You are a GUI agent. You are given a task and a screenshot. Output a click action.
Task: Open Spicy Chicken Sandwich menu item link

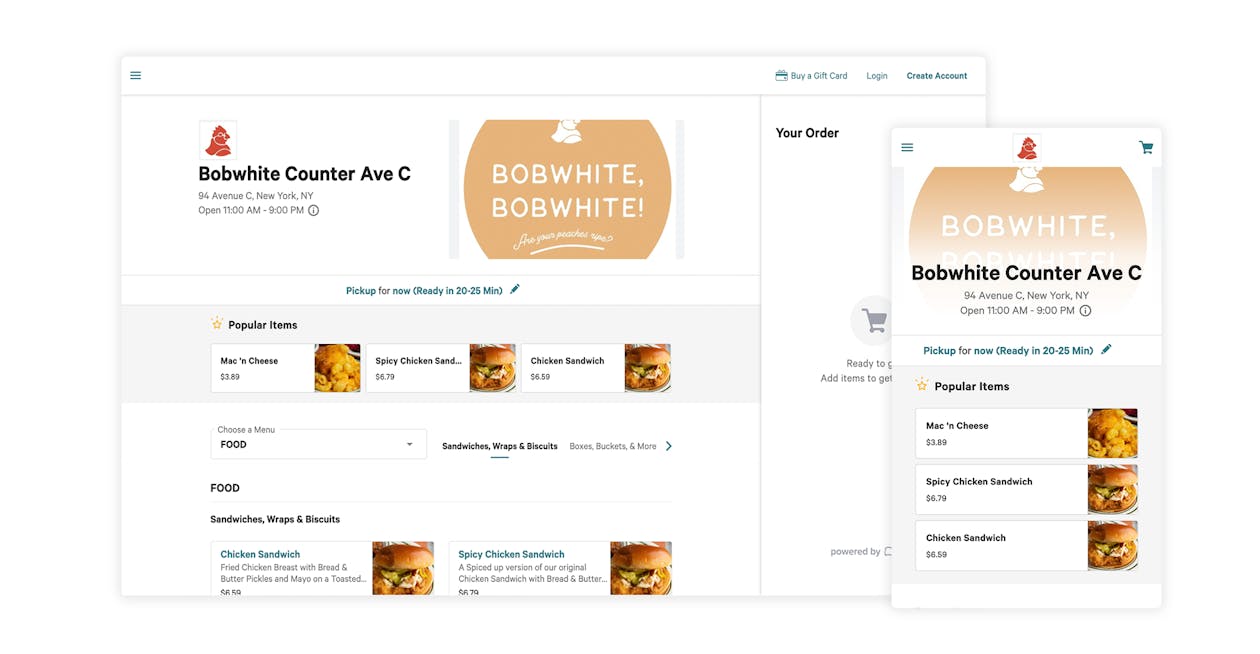pyautogui.click(x=511, y=554)
